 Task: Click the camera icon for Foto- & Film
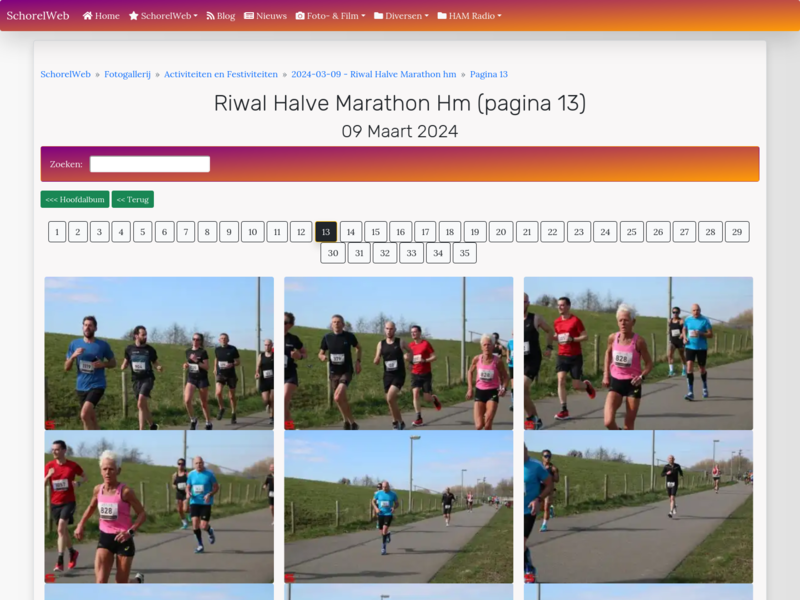[300, 16]
